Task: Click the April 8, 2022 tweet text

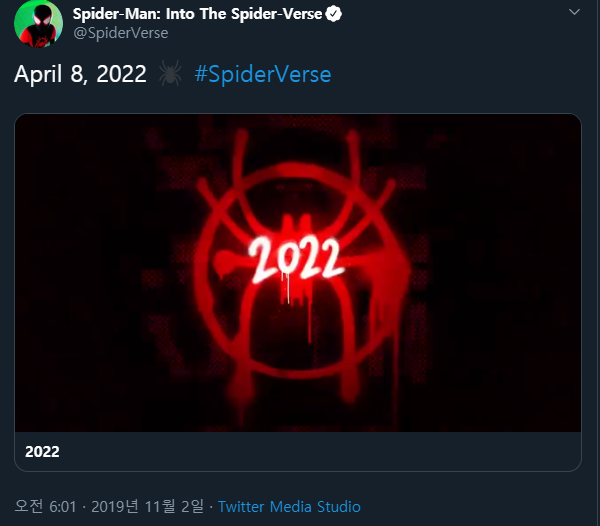Action: pyautogui.click(x=80, y=75)
